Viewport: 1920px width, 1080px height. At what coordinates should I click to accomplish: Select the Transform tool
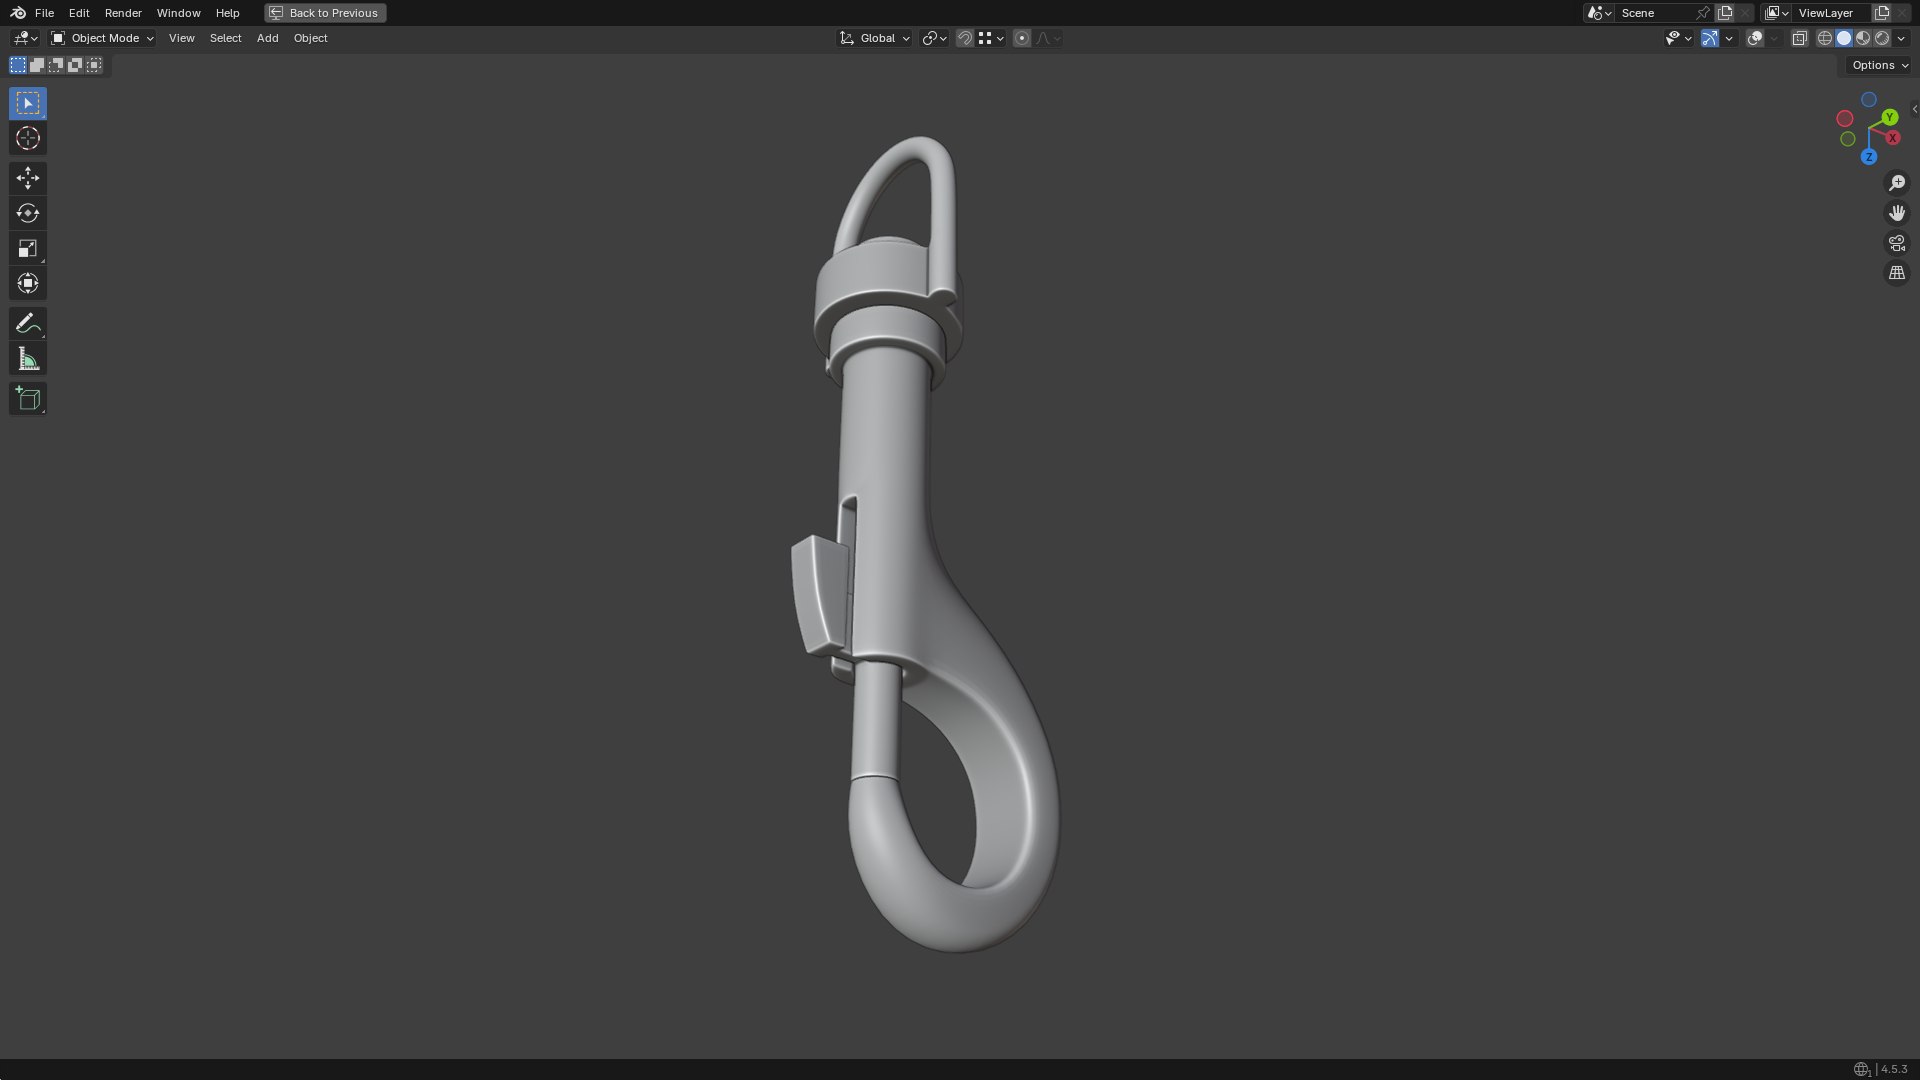tap(28, 283)
